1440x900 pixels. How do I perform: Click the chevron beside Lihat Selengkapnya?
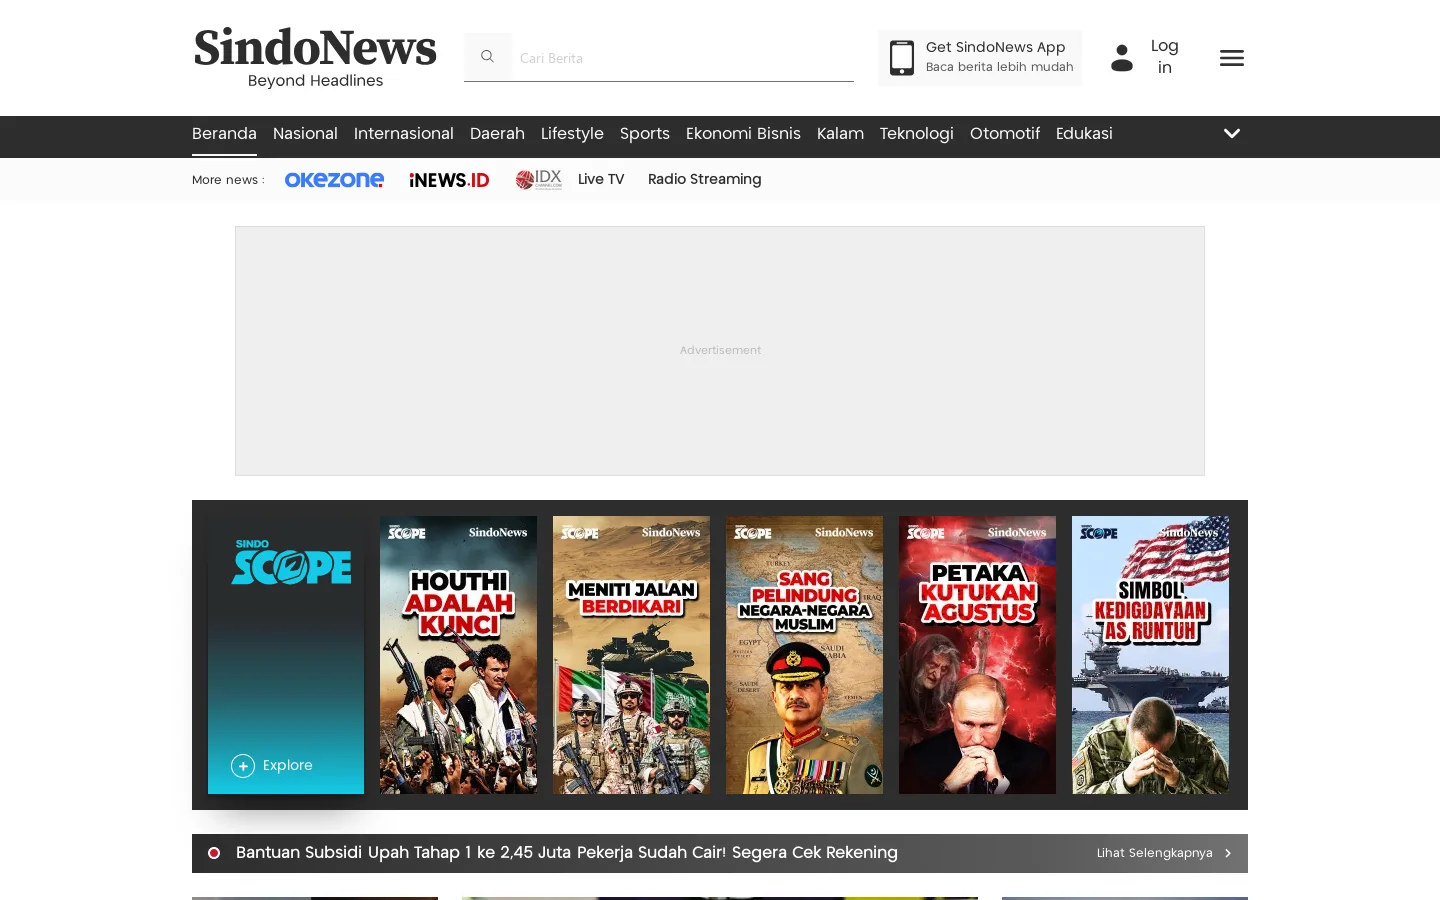tap(1228, 853)
